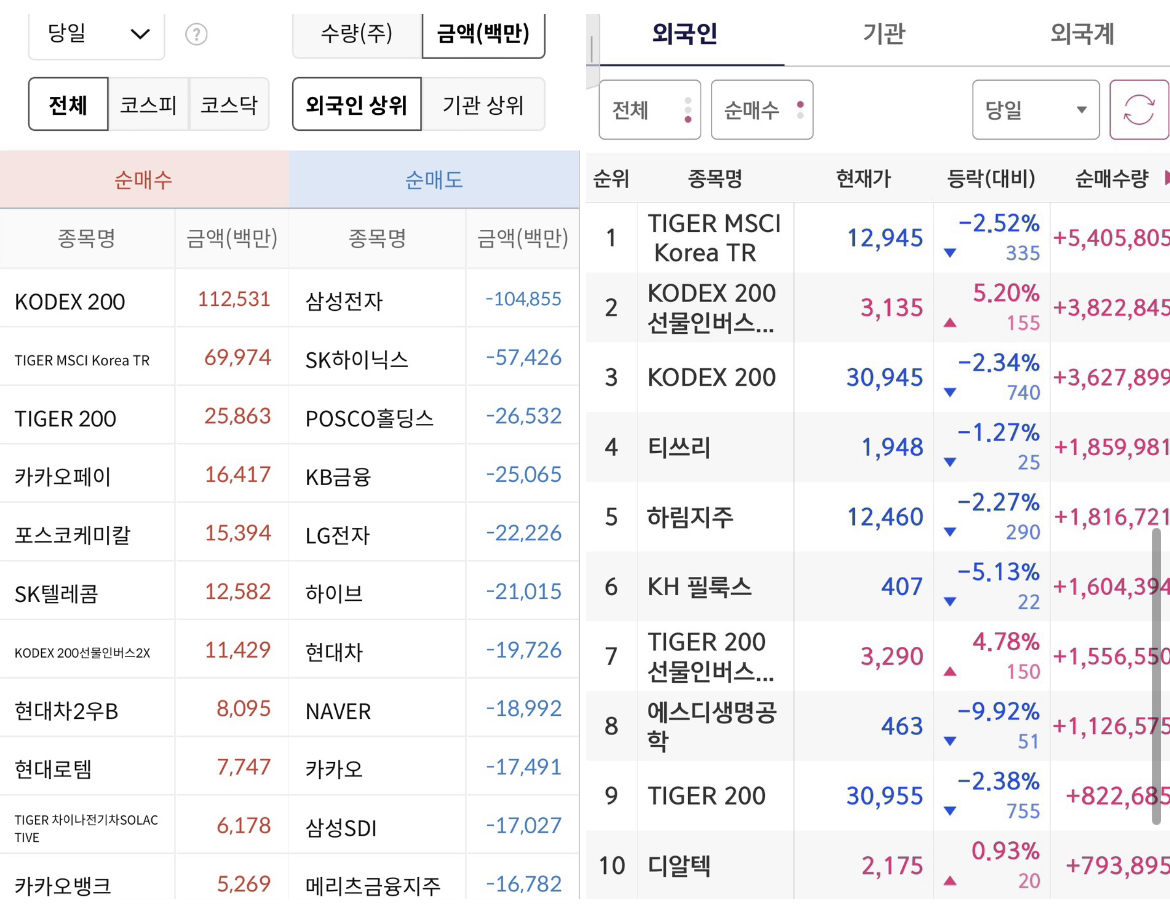The width and height of the screenshot is (1170, 919).
Task: Click 삼성전자 in net sell list
Action: pos(344,302)
